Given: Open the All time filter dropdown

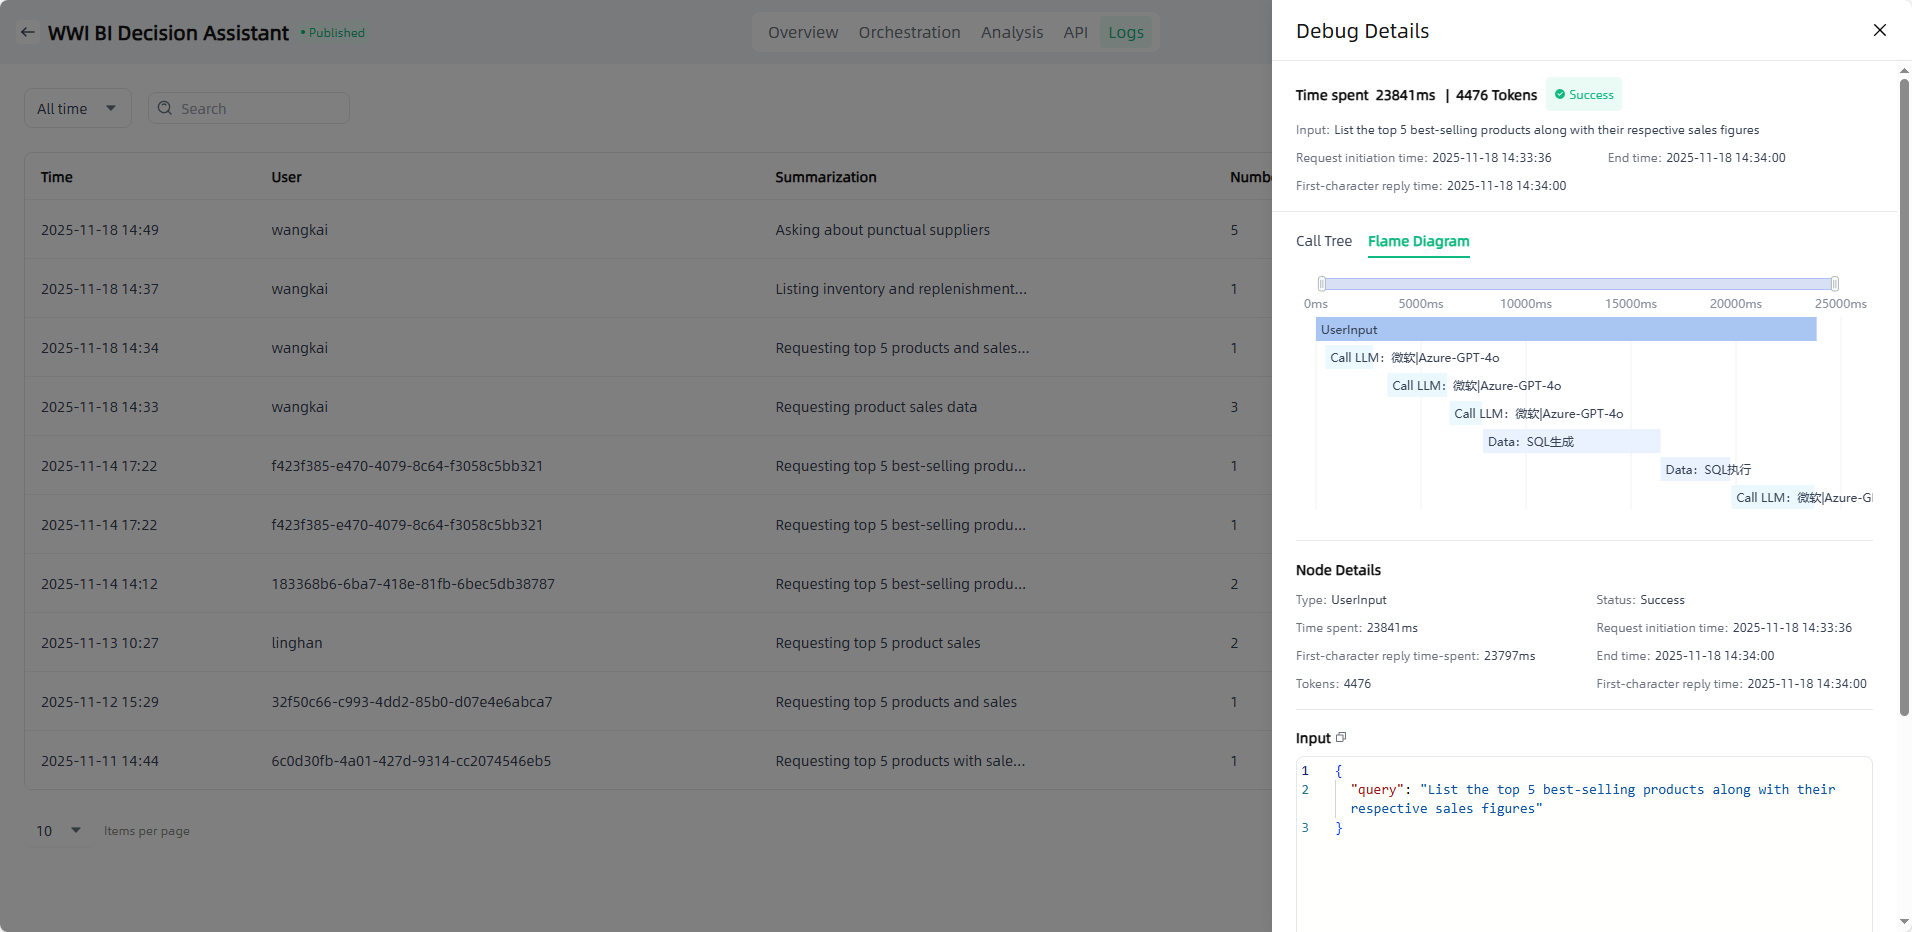Looking at the screenshot, I should [77, 108].
